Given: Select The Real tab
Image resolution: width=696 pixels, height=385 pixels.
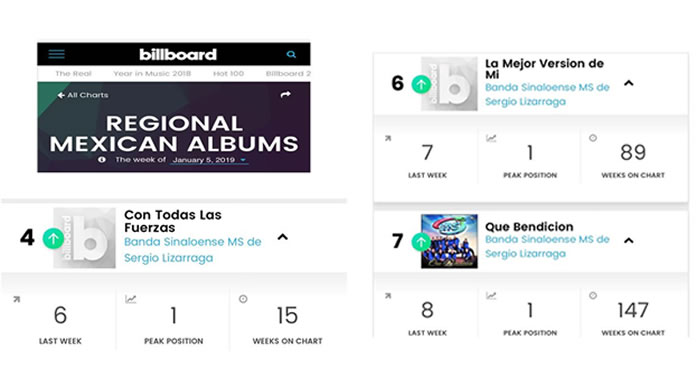Looking at the screenshot, I should coord(73,74).
